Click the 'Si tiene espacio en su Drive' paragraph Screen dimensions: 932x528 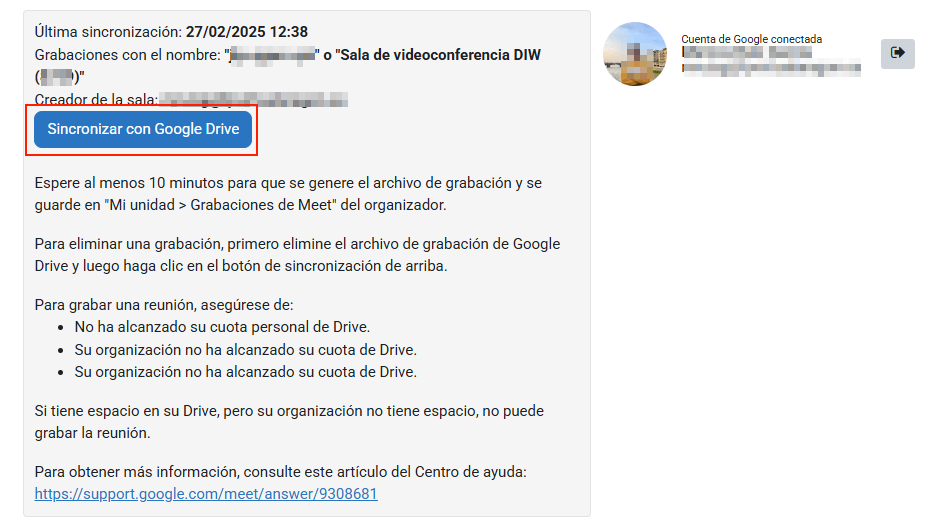click(289, 422)
